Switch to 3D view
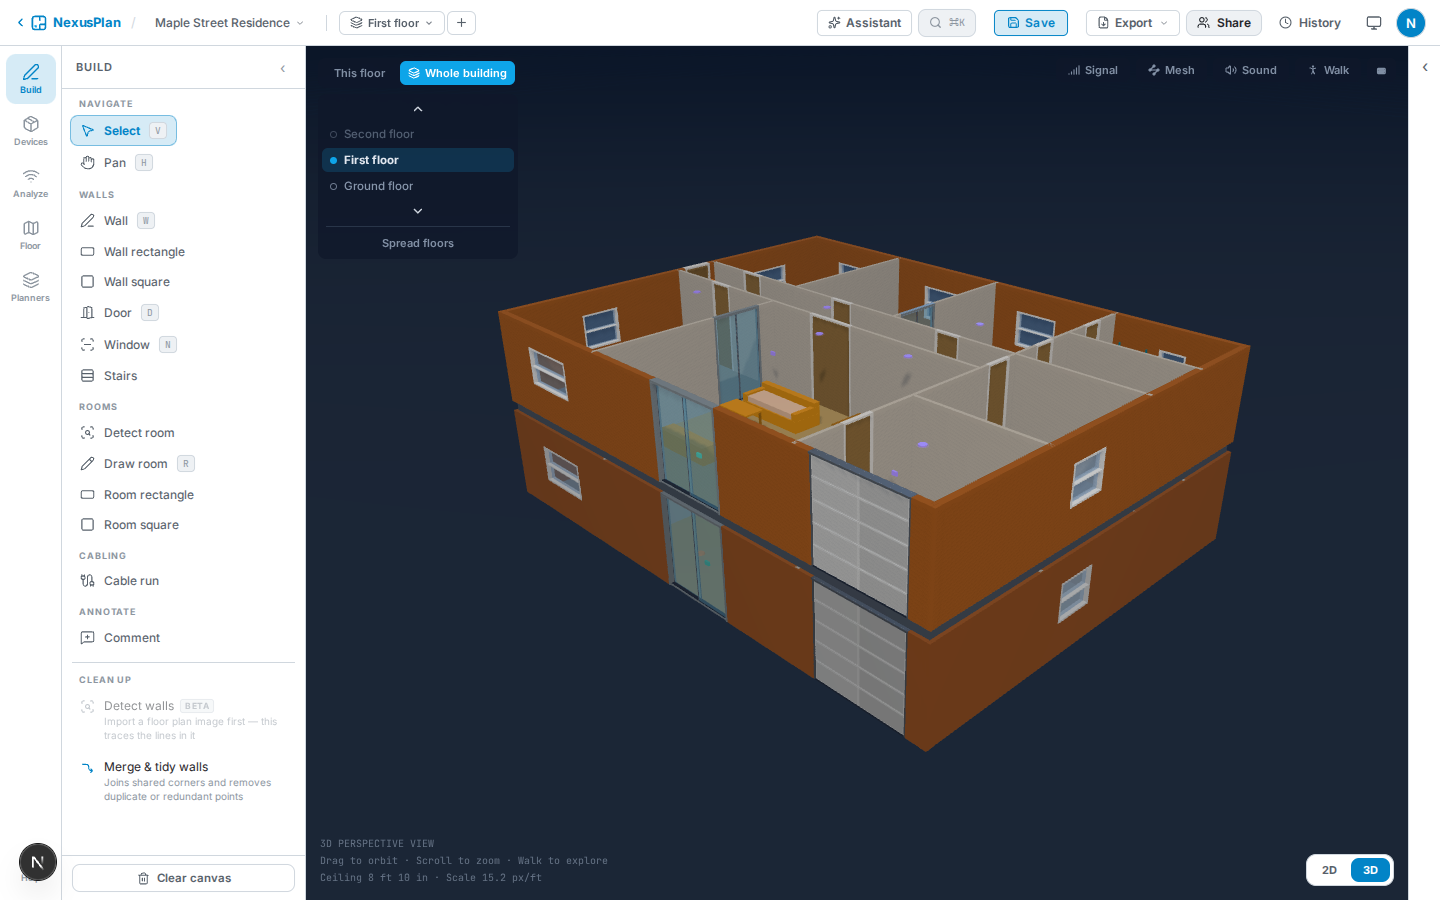The height and width of the screenshot is (900, 1440). tap(1370, 870)
